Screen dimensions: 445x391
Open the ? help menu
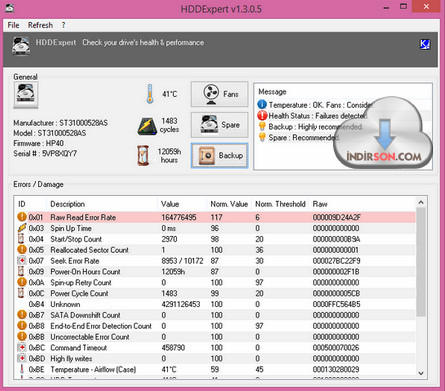(63, 25)
